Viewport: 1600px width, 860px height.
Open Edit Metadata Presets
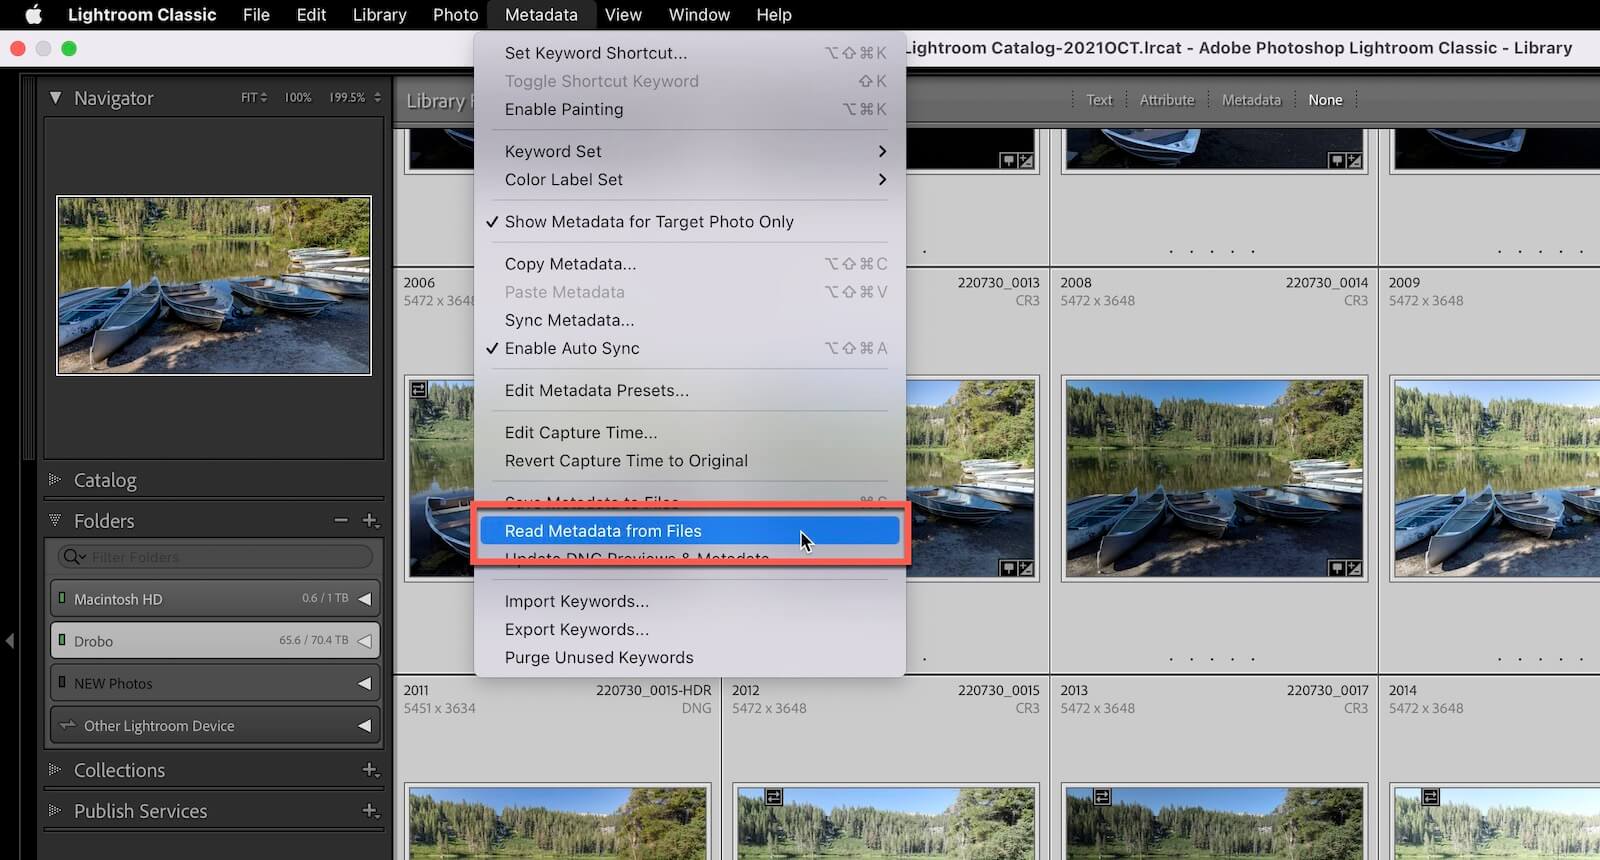point(690,390)
